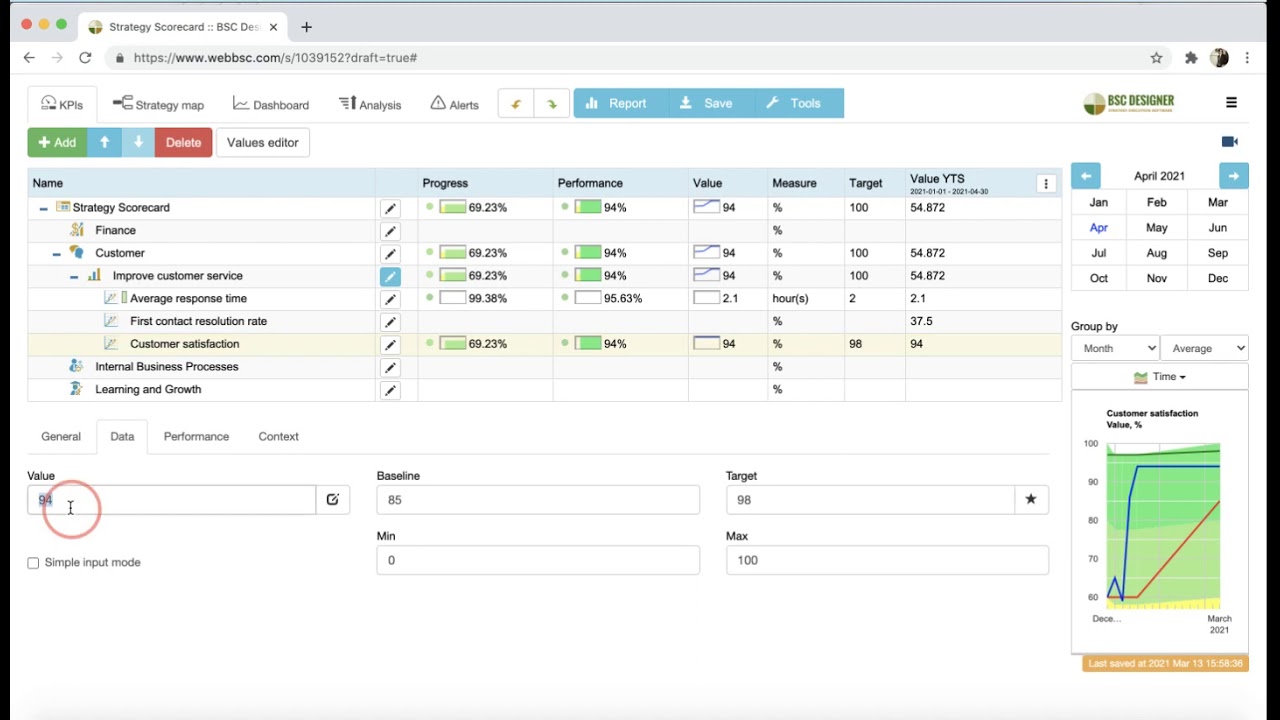Click the Baseline input field

(538, 500)
